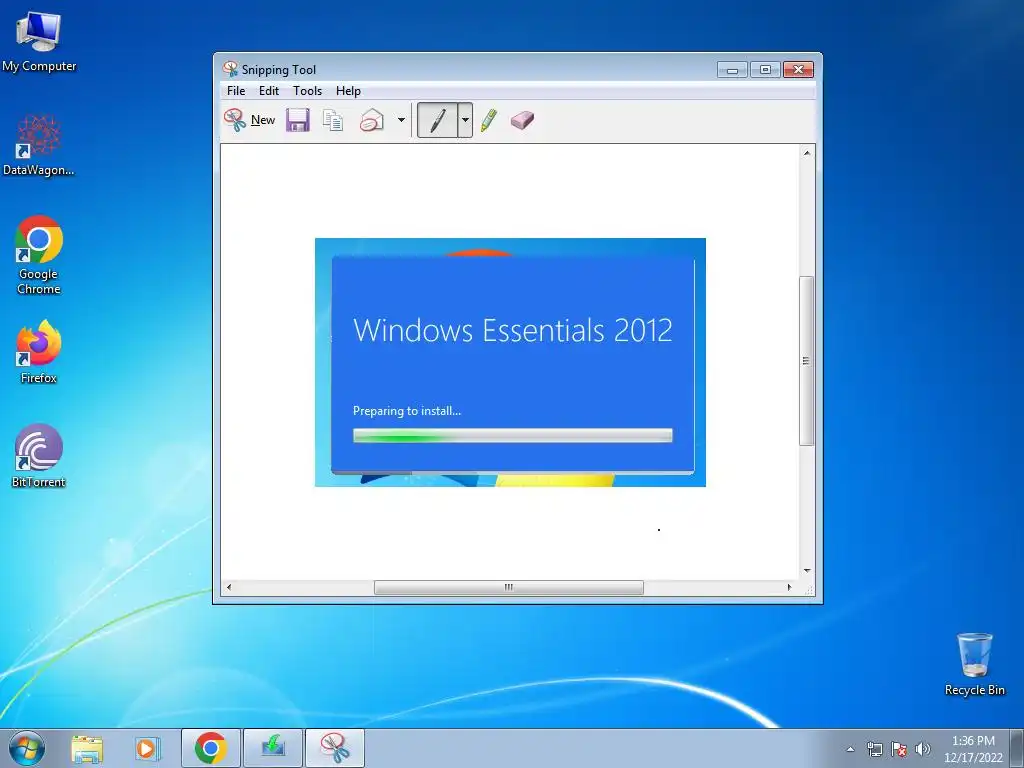Expand the Send Snip dropdown arrow
The height and width of the screenshot is (768, 1024).
click(402, 120)
